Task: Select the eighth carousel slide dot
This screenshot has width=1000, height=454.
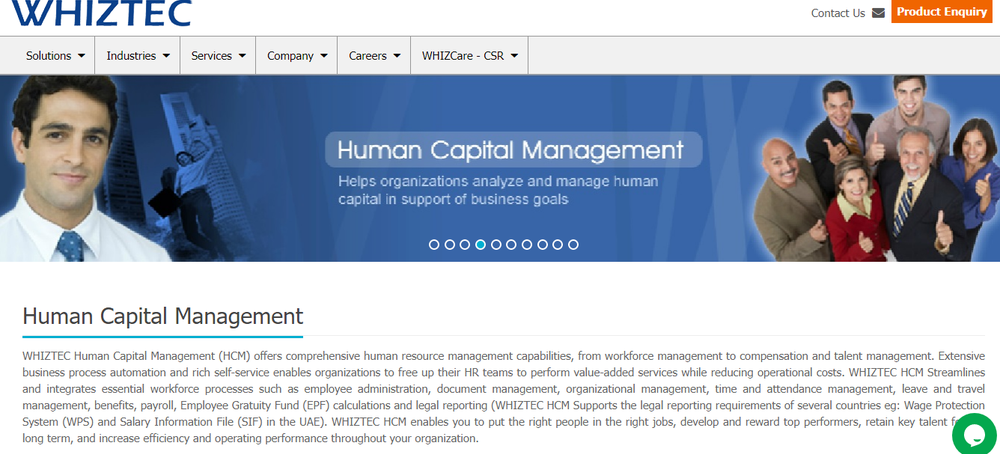Action: coord(543,244)
